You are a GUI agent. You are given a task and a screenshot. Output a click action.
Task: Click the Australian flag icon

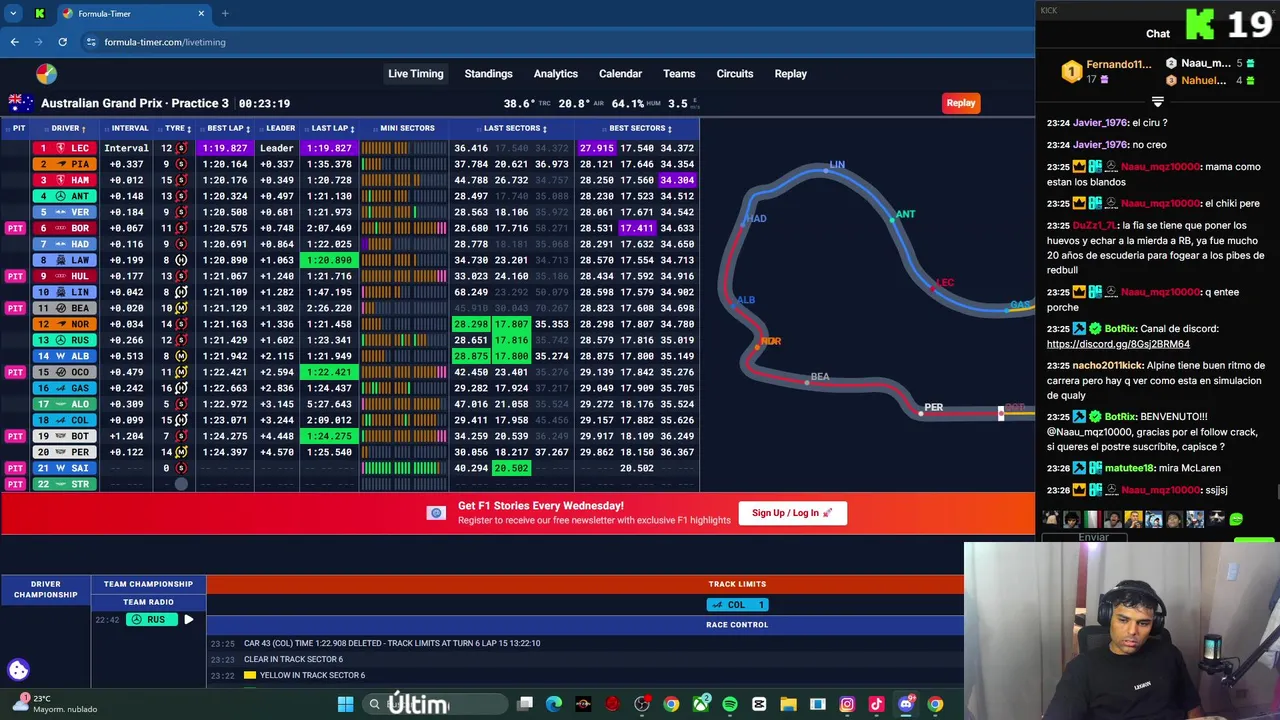pos(21,103)
